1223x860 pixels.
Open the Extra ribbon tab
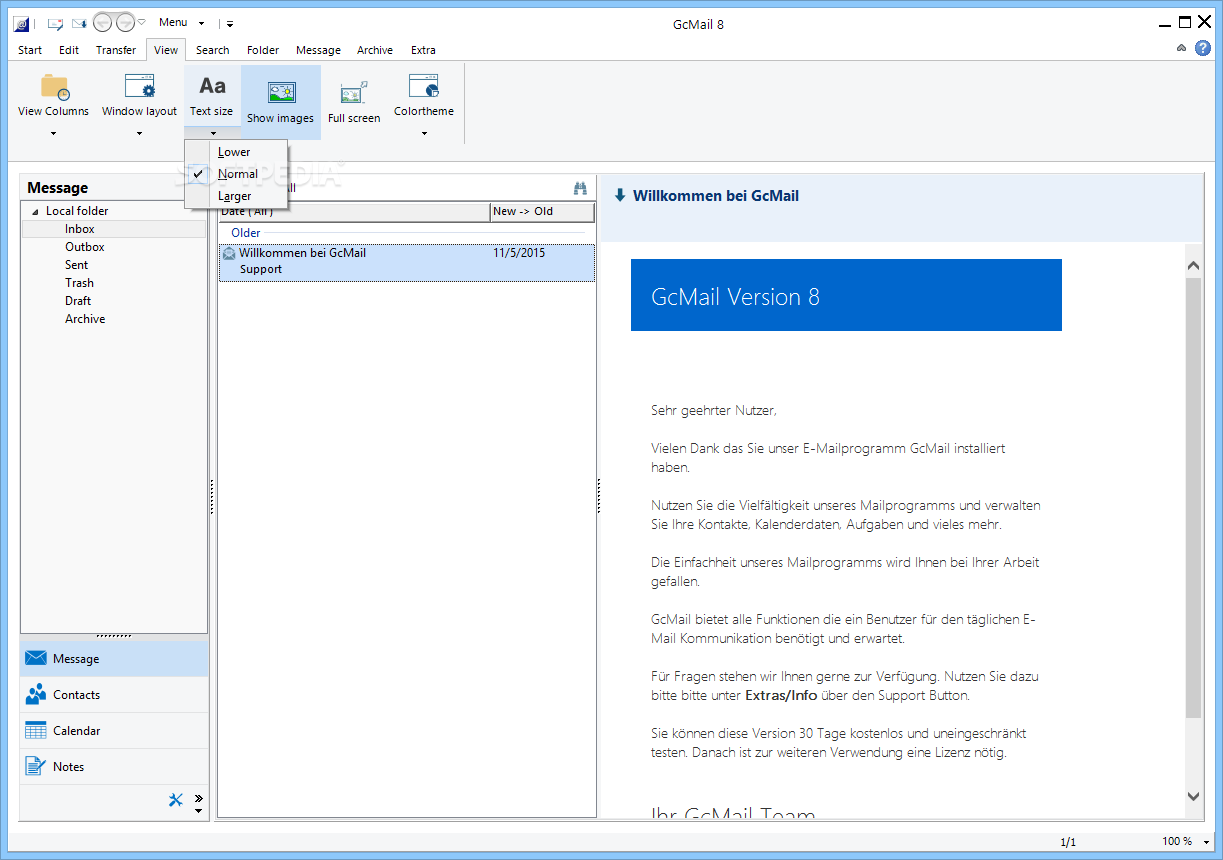[x=423, y=50]
